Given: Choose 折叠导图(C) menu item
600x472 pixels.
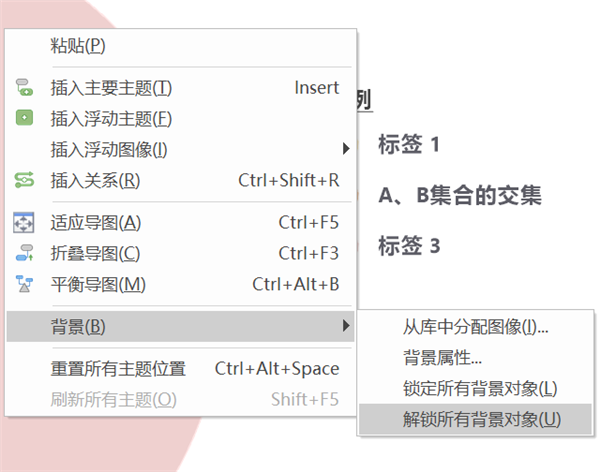Looking at the screenshot, I should point(180,253).
